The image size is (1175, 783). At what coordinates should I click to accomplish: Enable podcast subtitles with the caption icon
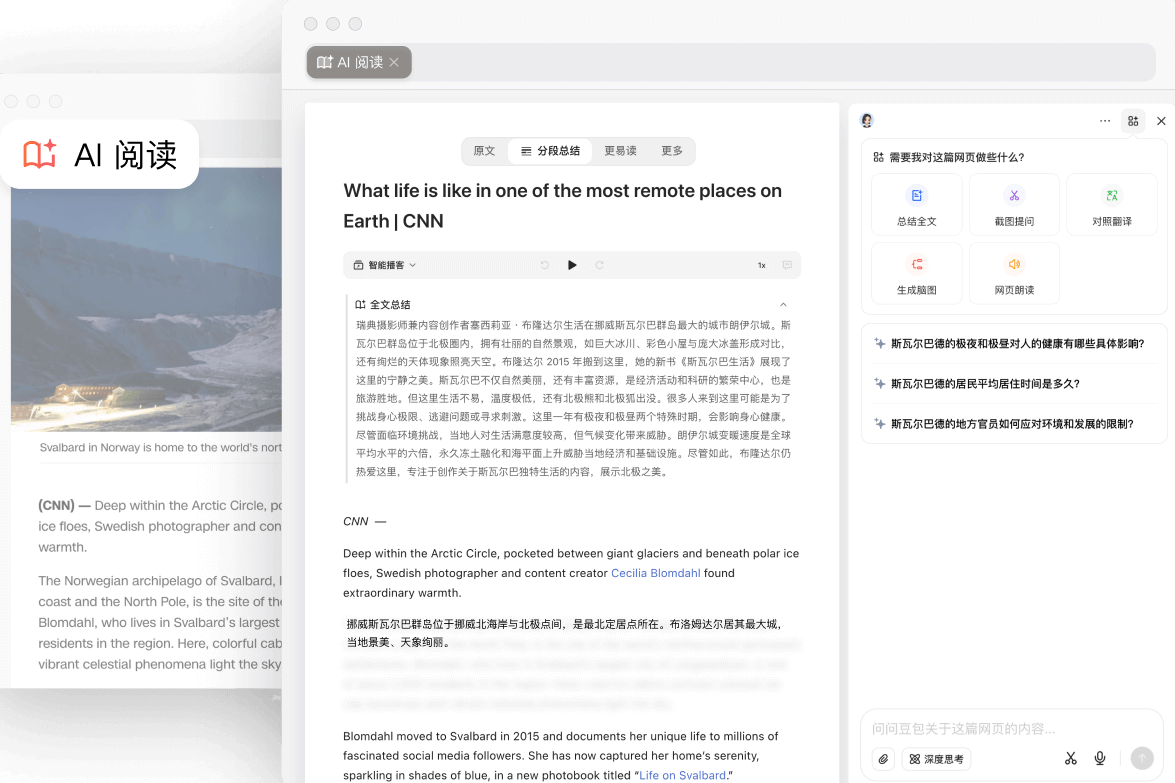point(787,265)
